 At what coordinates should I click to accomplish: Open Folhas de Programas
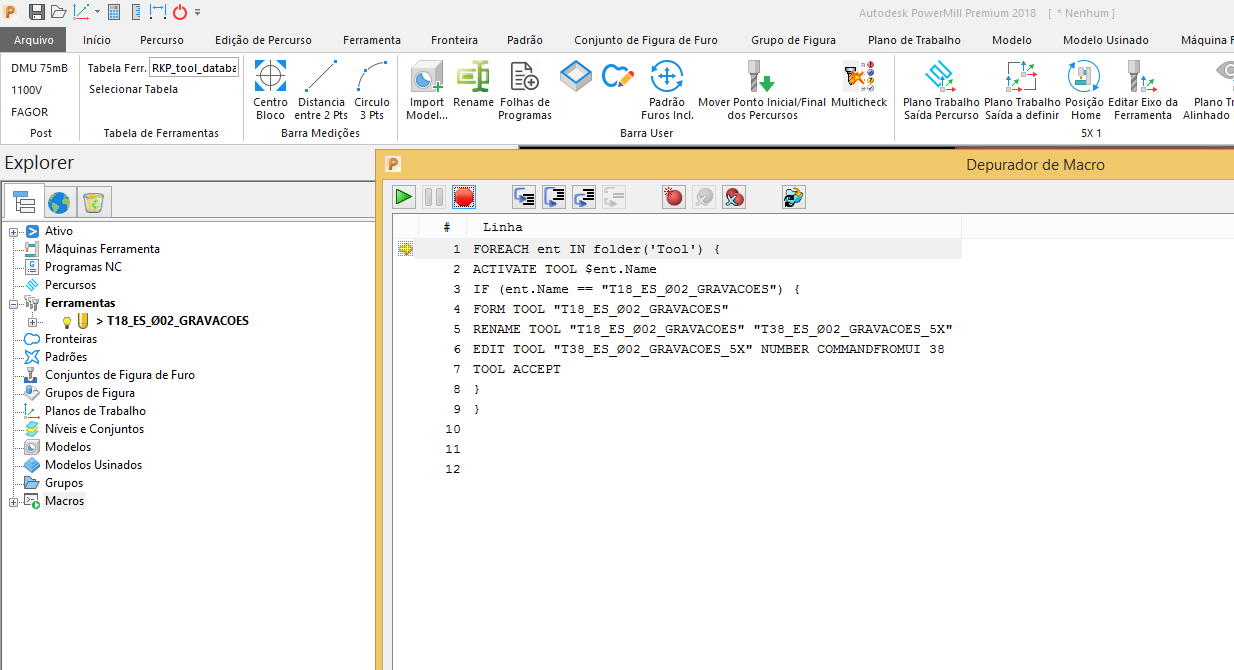point(524,88)
